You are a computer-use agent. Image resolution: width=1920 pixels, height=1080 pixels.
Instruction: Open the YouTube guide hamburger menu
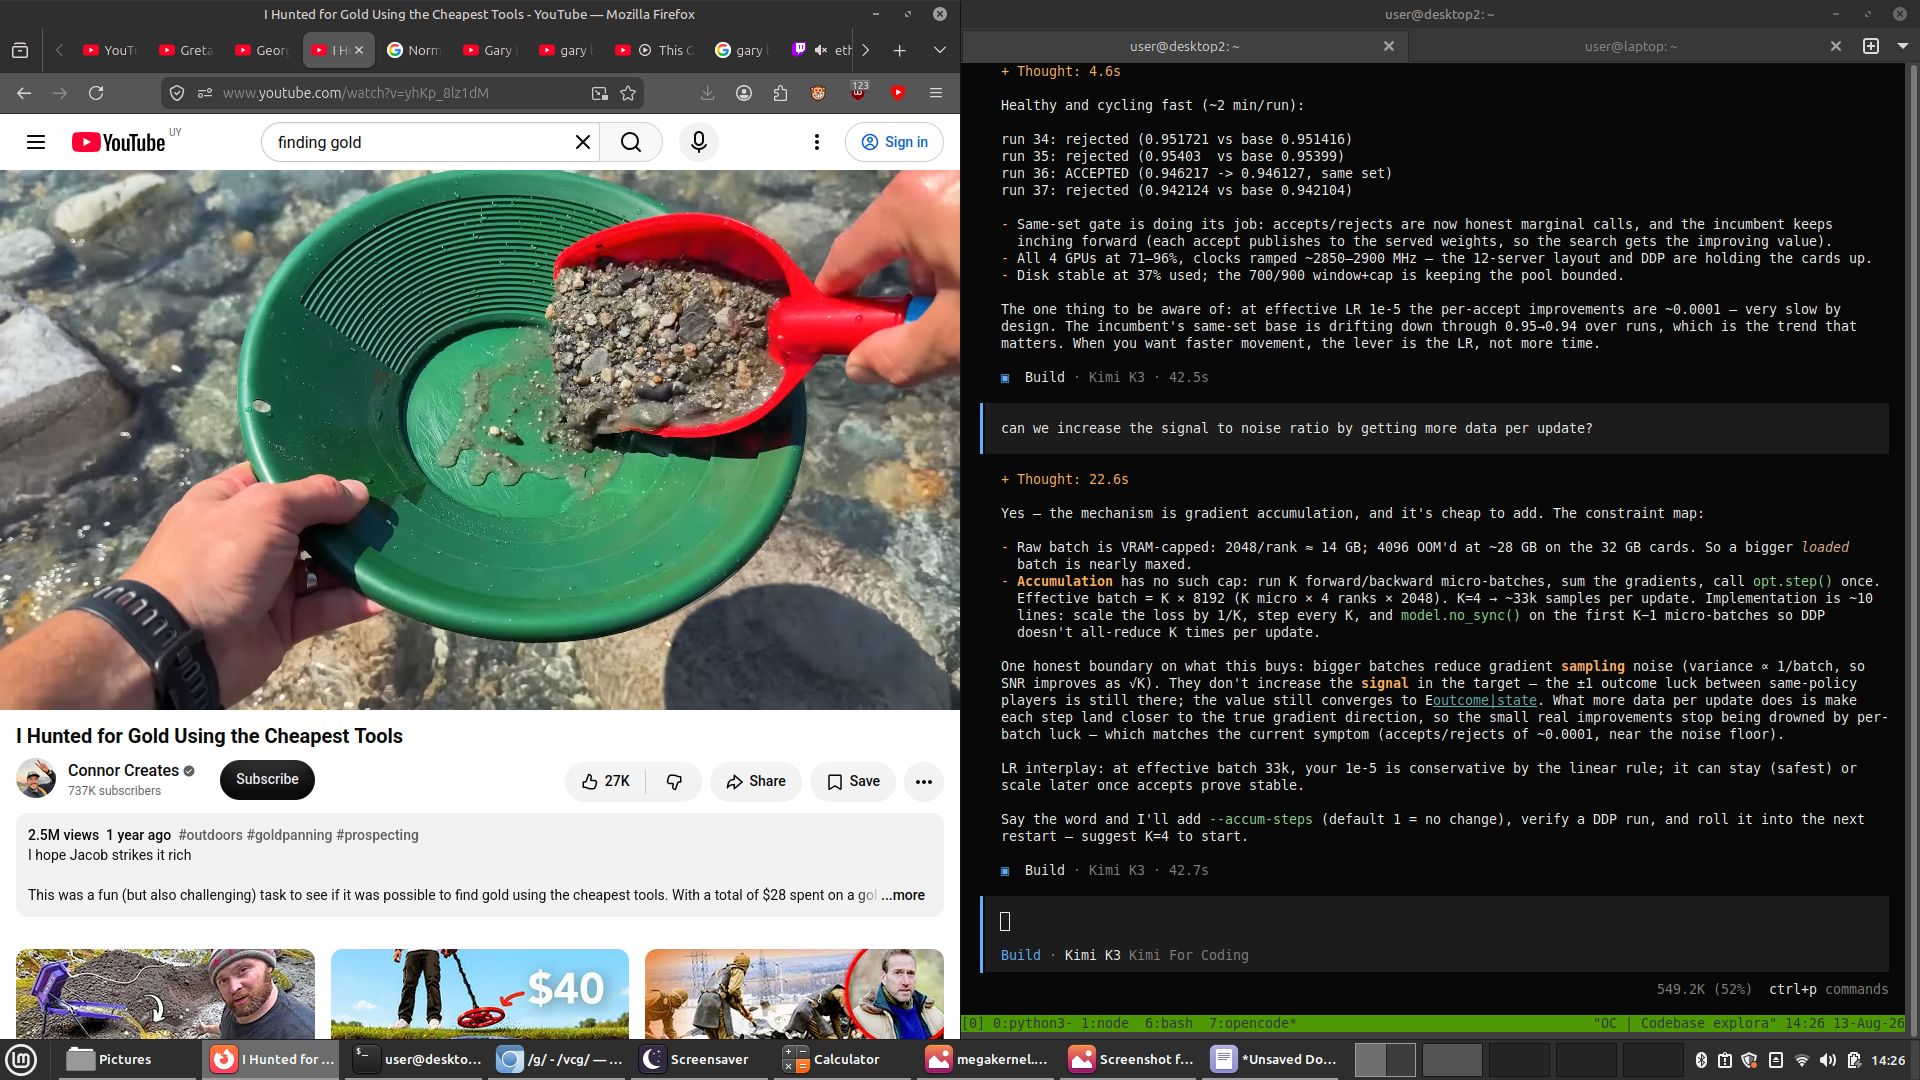pyautogui.click(x=36, y=142)
